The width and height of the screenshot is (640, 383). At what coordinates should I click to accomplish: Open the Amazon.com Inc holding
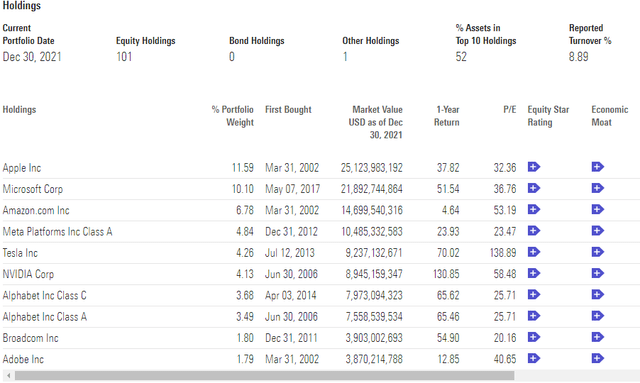(36, 210)
